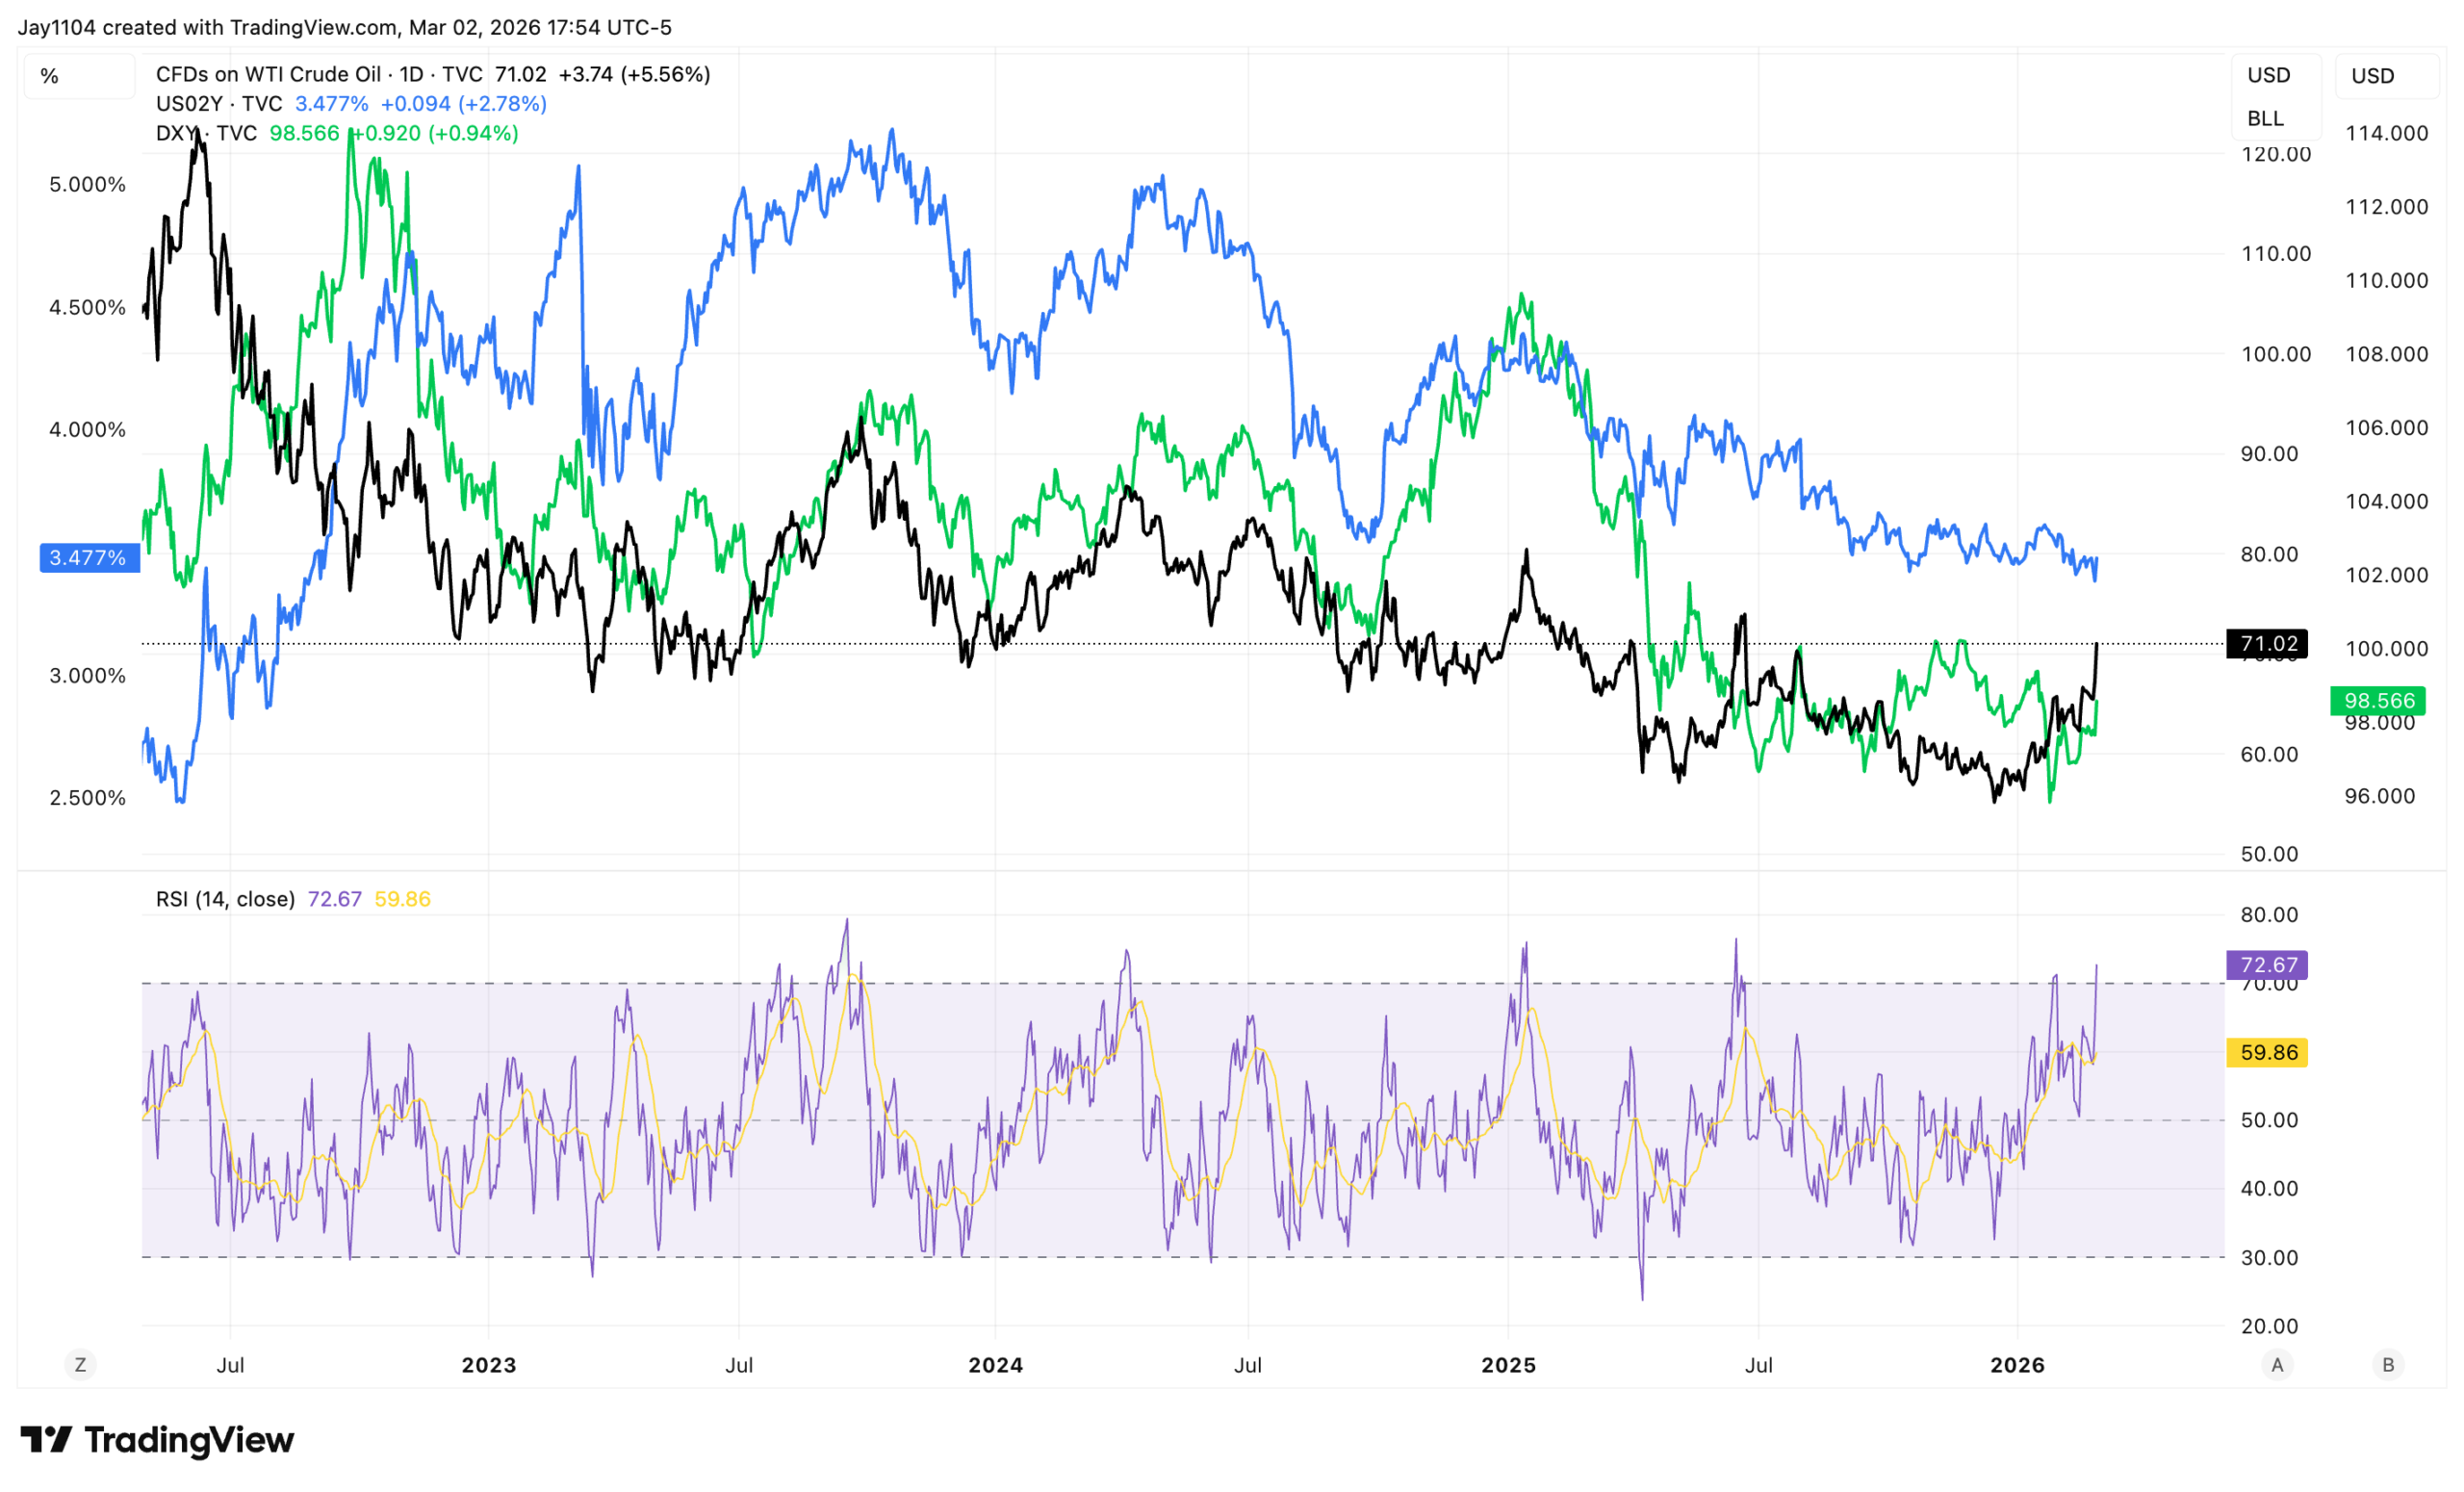Toggle the B scale button
The image size is (2464, 1492).
click(x=2388, y=1365)
